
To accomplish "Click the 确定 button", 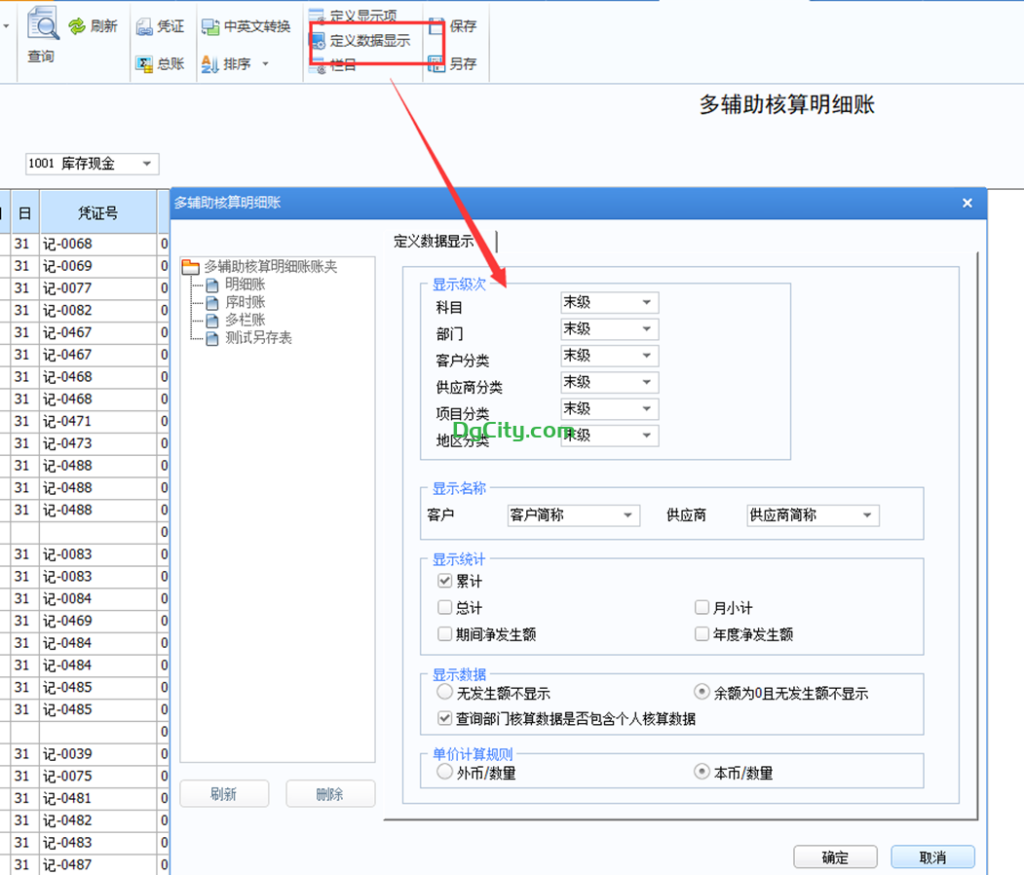I will click(x=835, y=857).
